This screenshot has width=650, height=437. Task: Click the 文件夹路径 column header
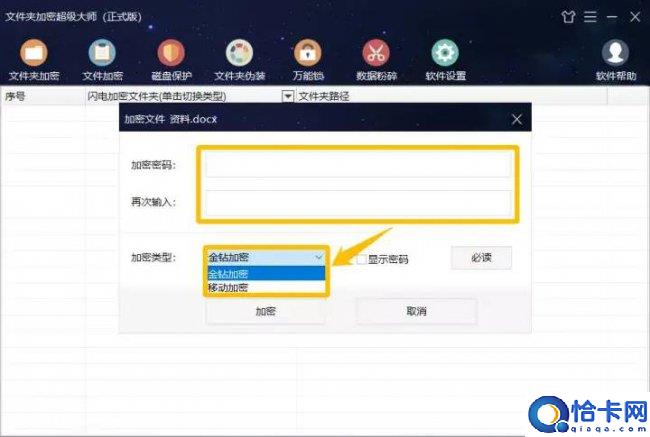452,97
